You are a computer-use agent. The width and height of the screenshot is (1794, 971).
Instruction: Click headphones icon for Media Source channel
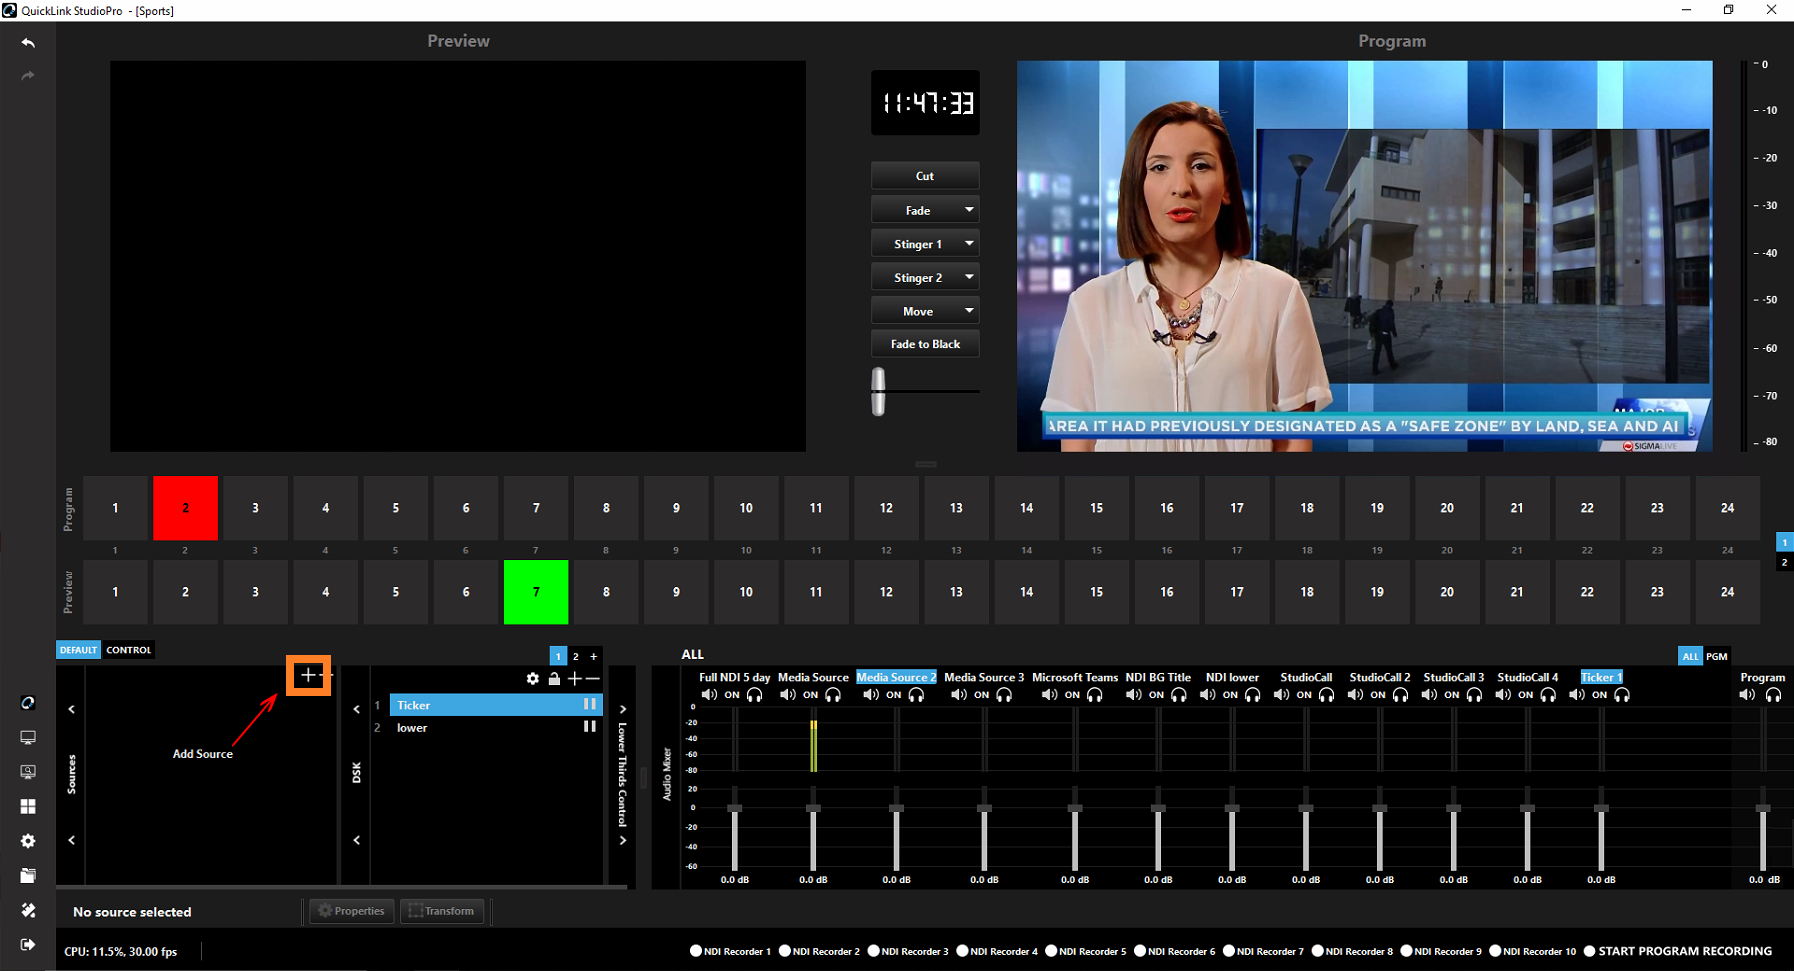click(x=833, y=695)
